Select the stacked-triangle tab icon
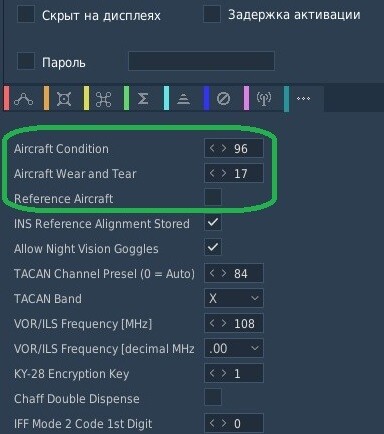This screenshot has width=384, height=434. point(183,99)
